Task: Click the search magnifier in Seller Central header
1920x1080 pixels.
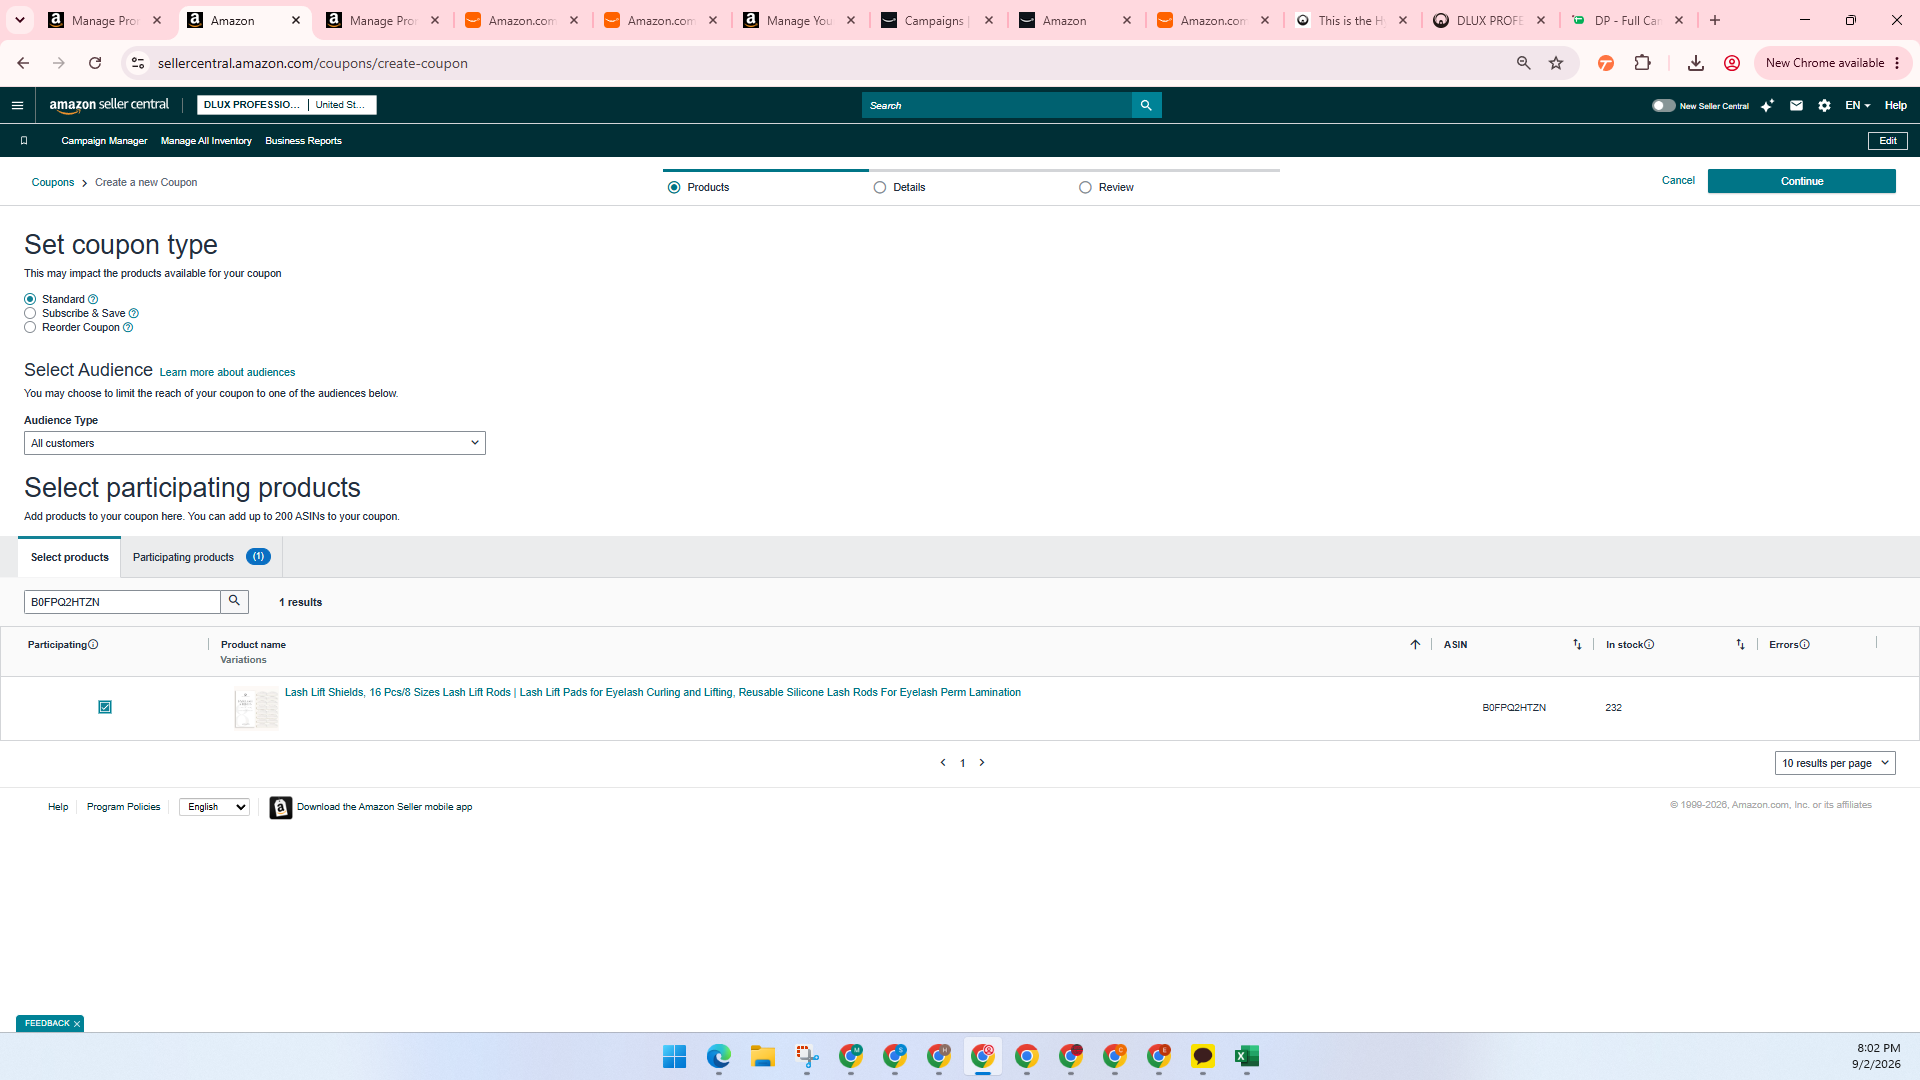Action: [1146, 105]
